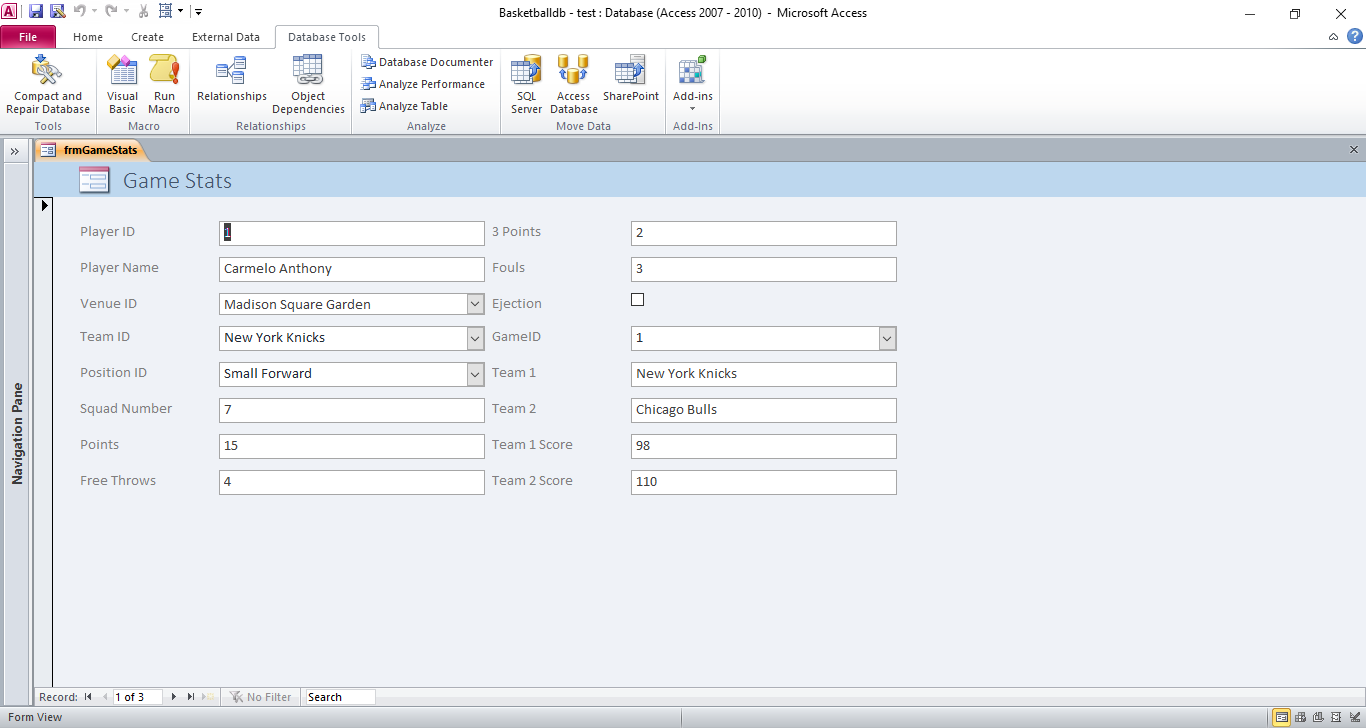Run Compact and Repair Database
The height and width of the screenshot is (728, 1366).
48,86
